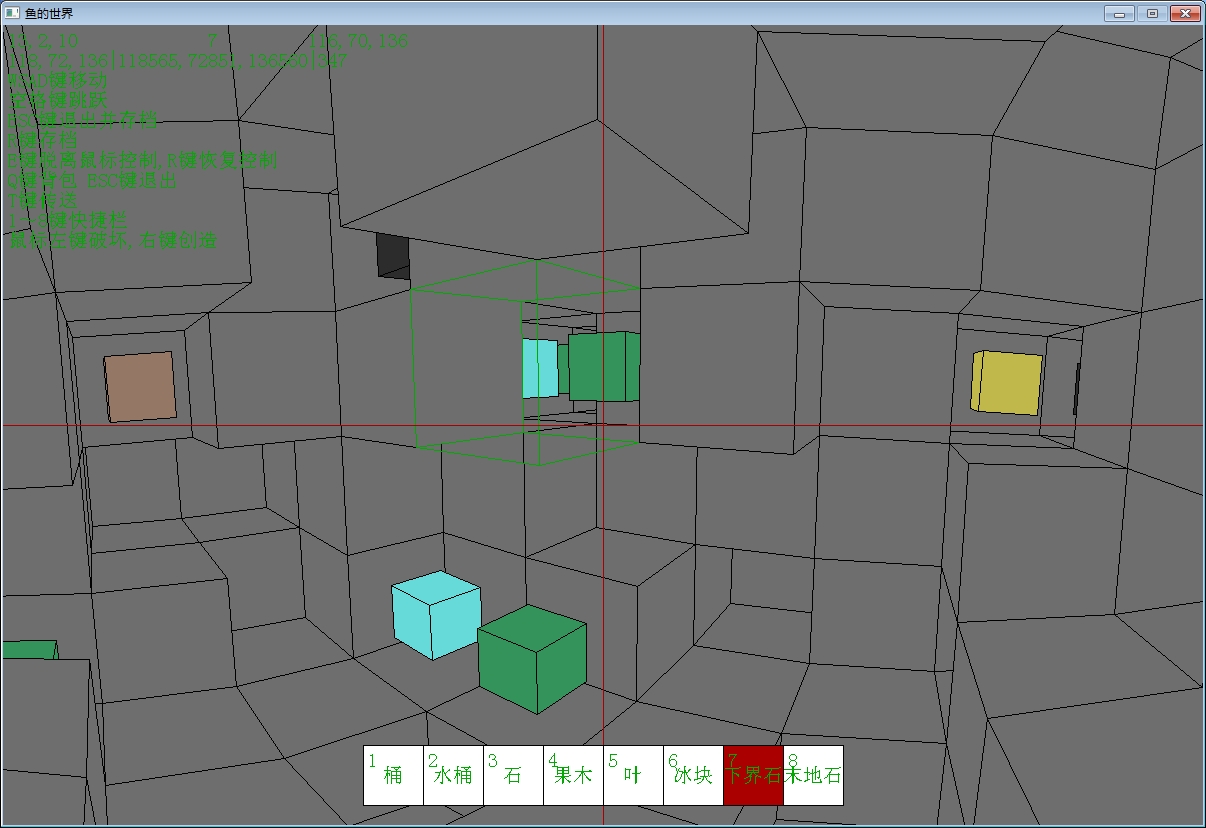1206x828 pixels.
Task: Pick the 果木 item in slot 4
Action: [573, 775]
